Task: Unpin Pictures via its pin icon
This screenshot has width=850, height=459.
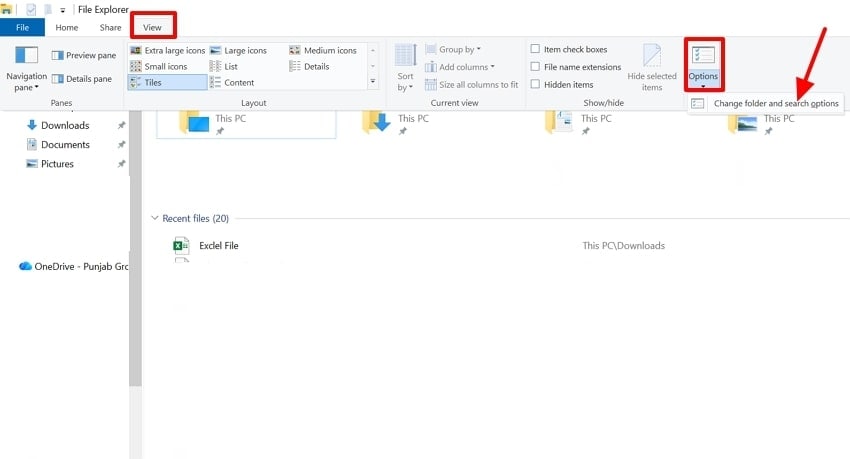Action: 121,164
